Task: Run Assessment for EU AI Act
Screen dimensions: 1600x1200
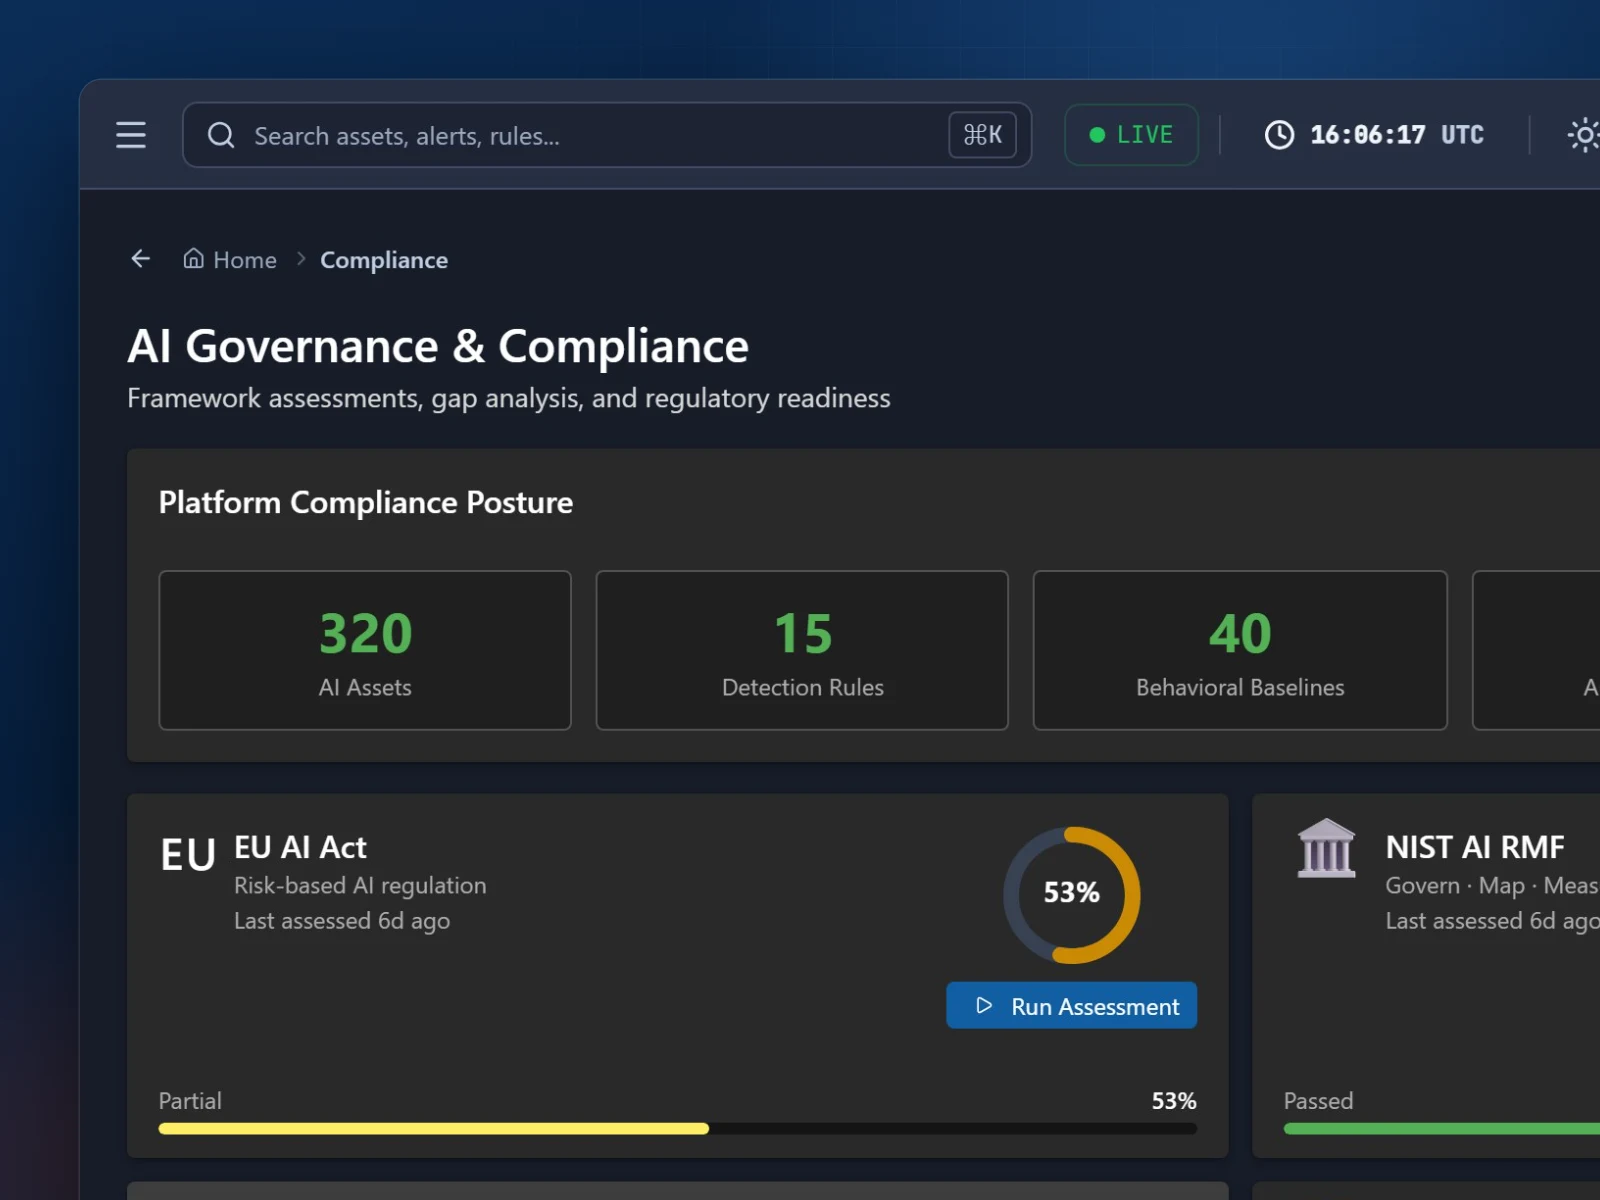Action: click(x=1072, y=1005)
